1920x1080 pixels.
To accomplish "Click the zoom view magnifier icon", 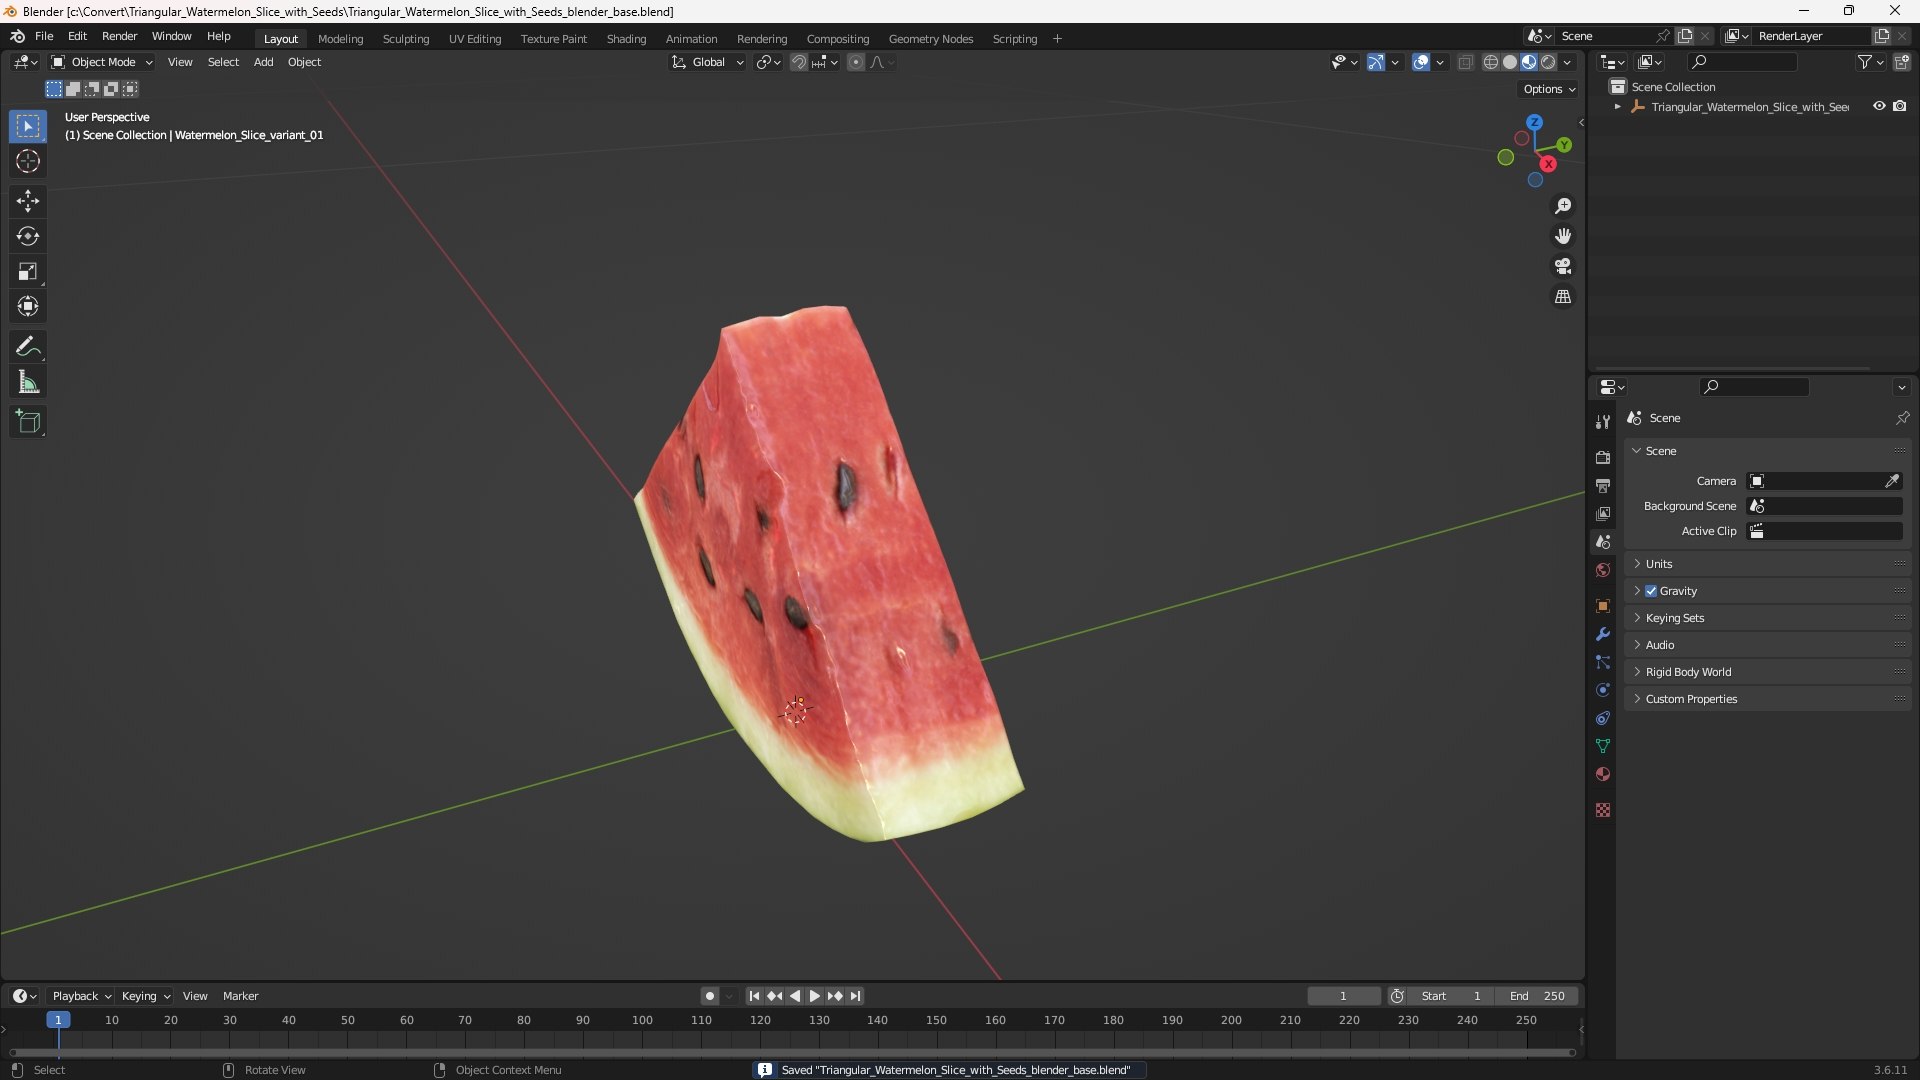I will click(x=1563, y=206).
